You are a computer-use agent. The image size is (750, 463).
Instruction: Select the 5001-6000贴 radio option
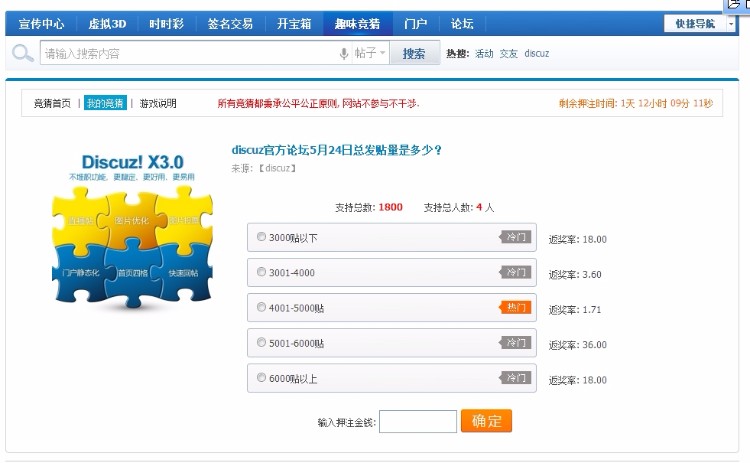[261, 342]
